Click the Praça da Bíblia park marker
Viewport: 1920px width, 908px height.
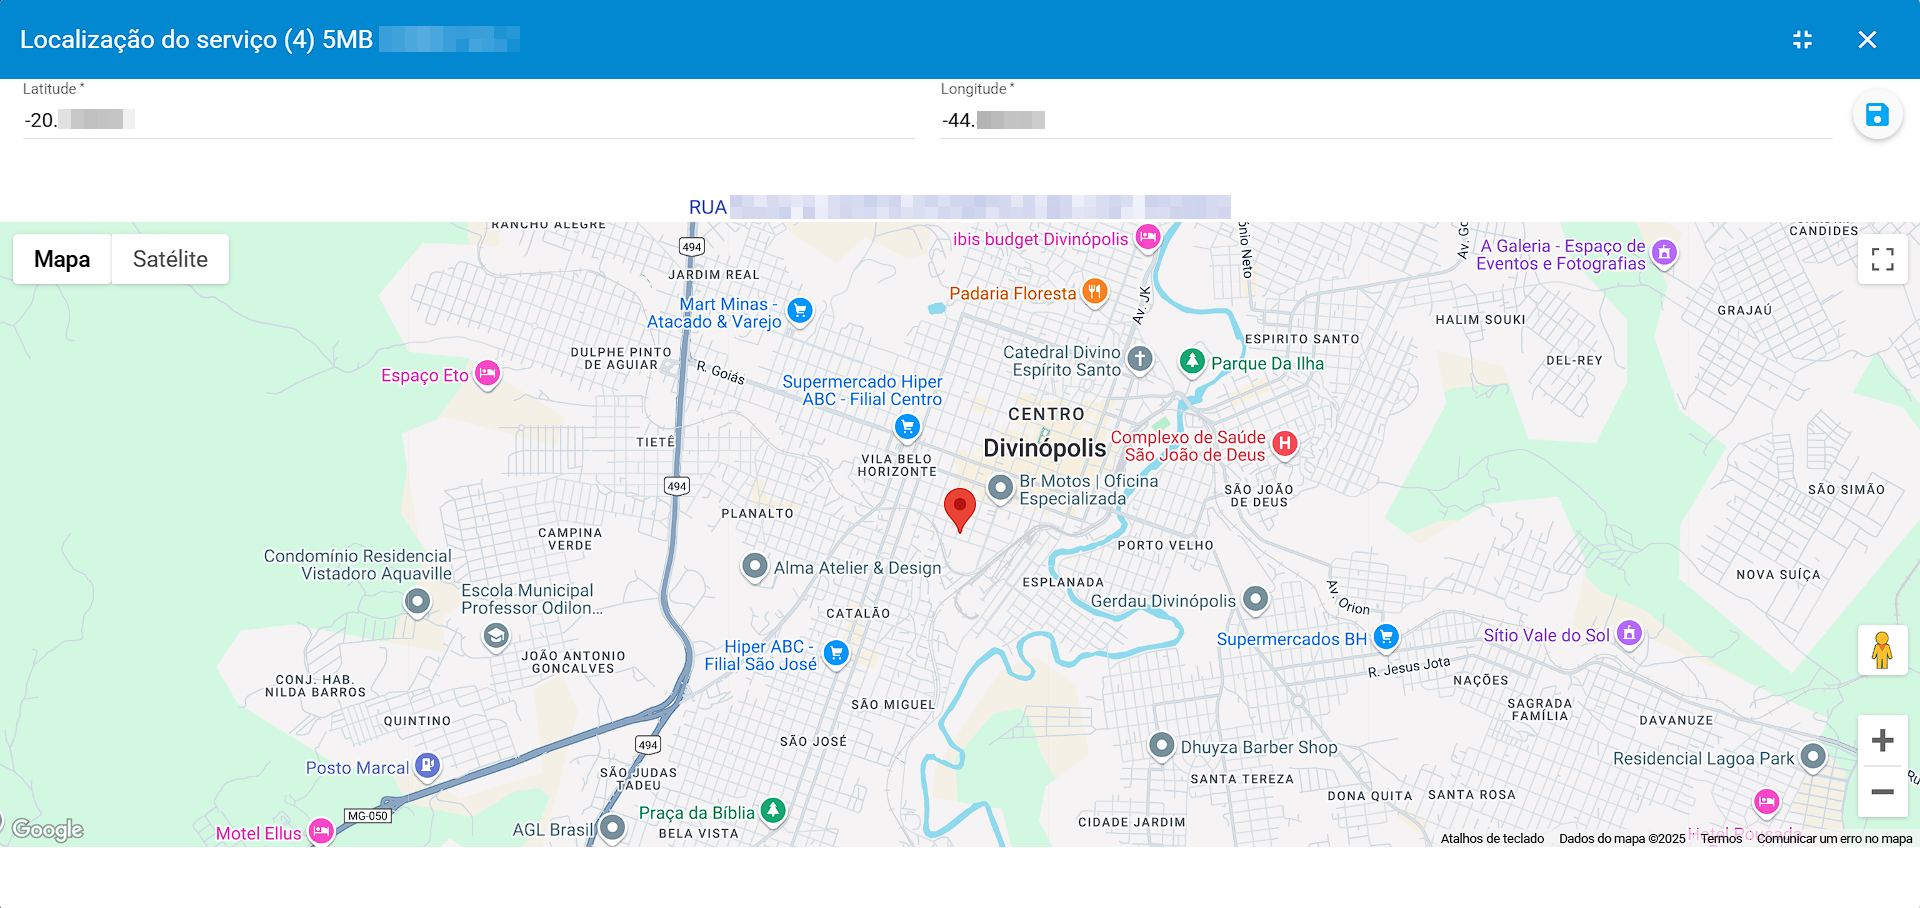773,811
